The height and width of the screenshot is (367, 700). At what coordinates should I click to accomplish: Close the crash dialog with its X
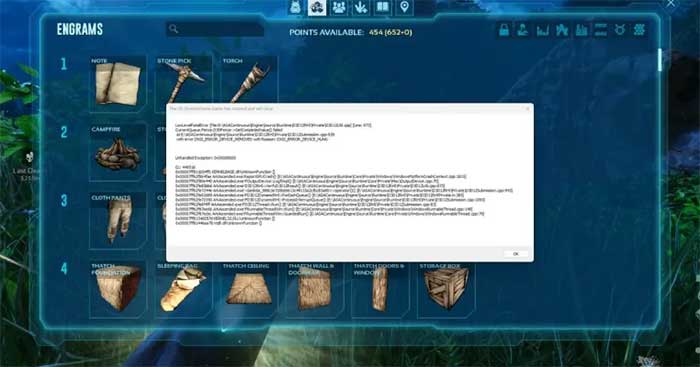pos(527,108)
